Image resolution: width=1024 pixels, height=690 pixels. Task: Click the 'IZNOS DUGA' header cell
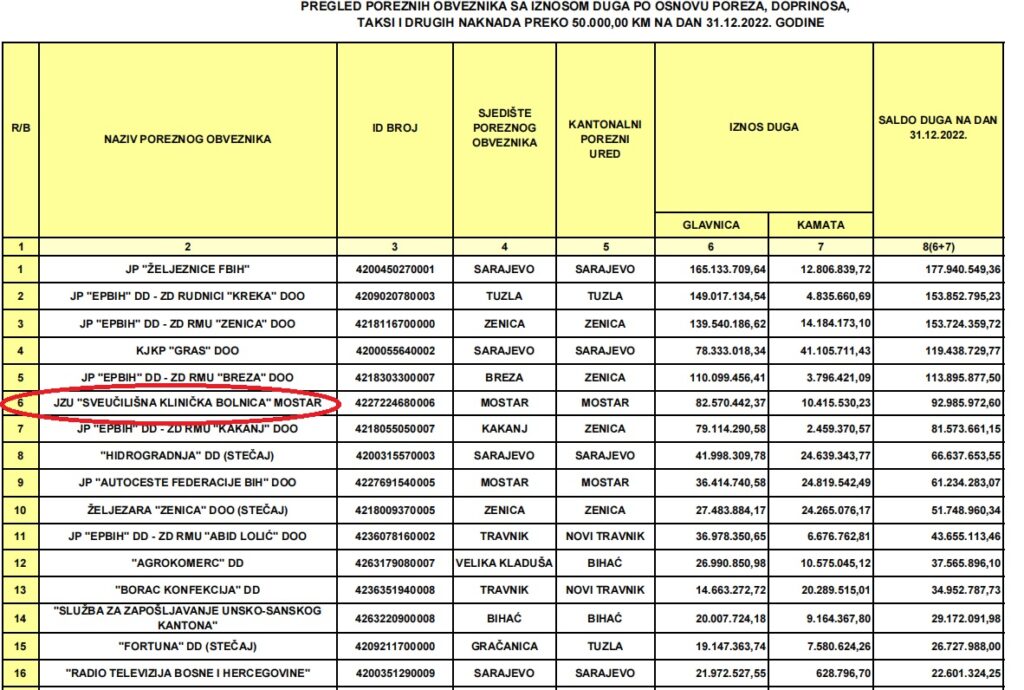763,127
